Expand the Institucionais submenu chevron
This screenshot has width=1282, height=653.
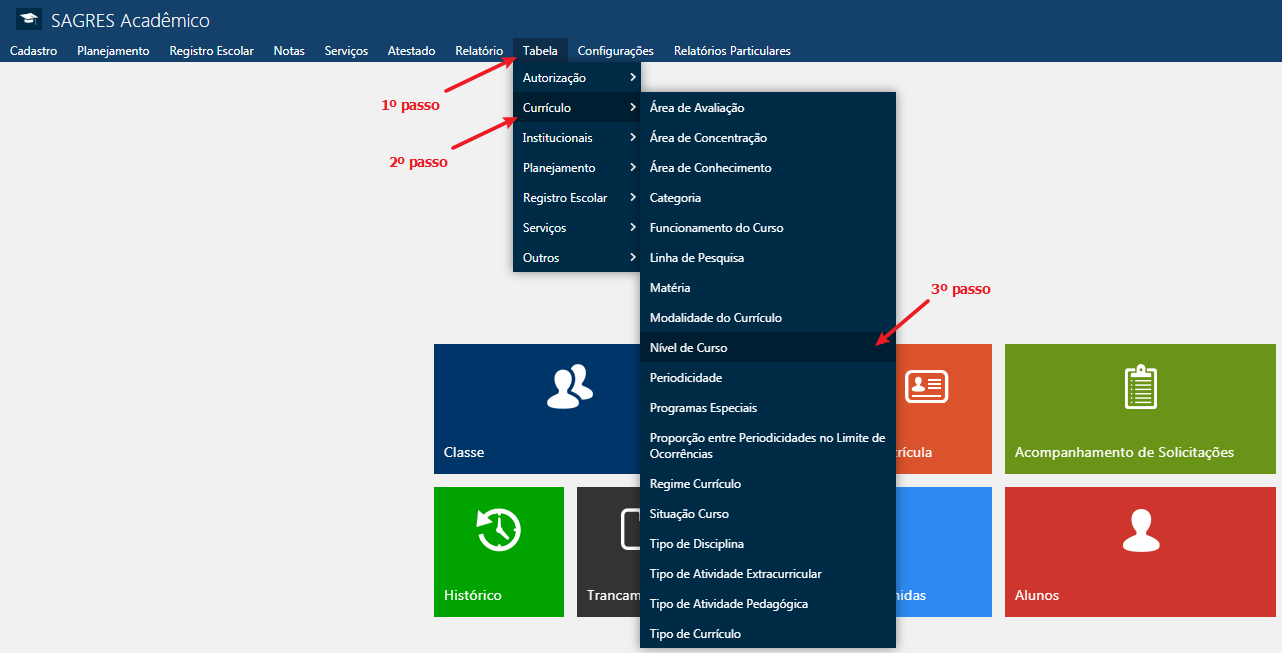pyautogui.click(x=632, y=138)
